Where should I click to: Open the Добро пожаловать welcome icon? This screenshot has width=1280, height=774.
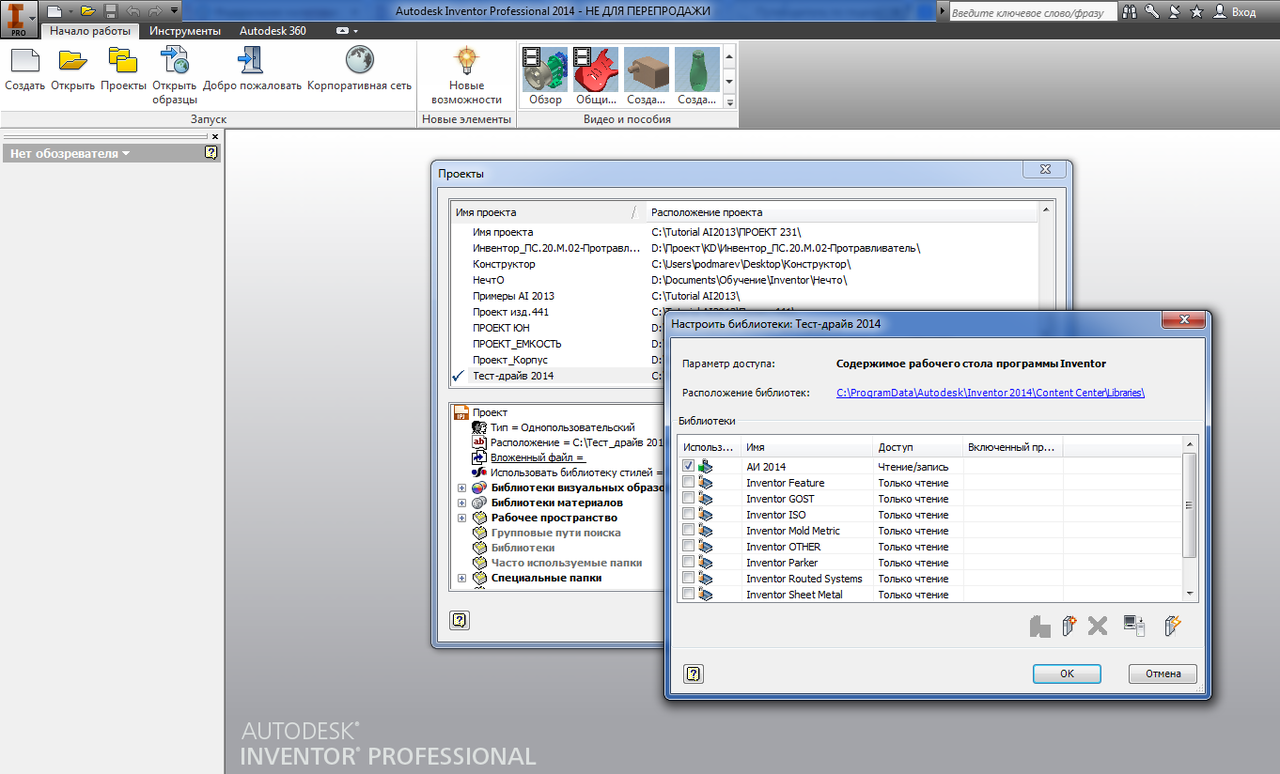tap(251, 60)
